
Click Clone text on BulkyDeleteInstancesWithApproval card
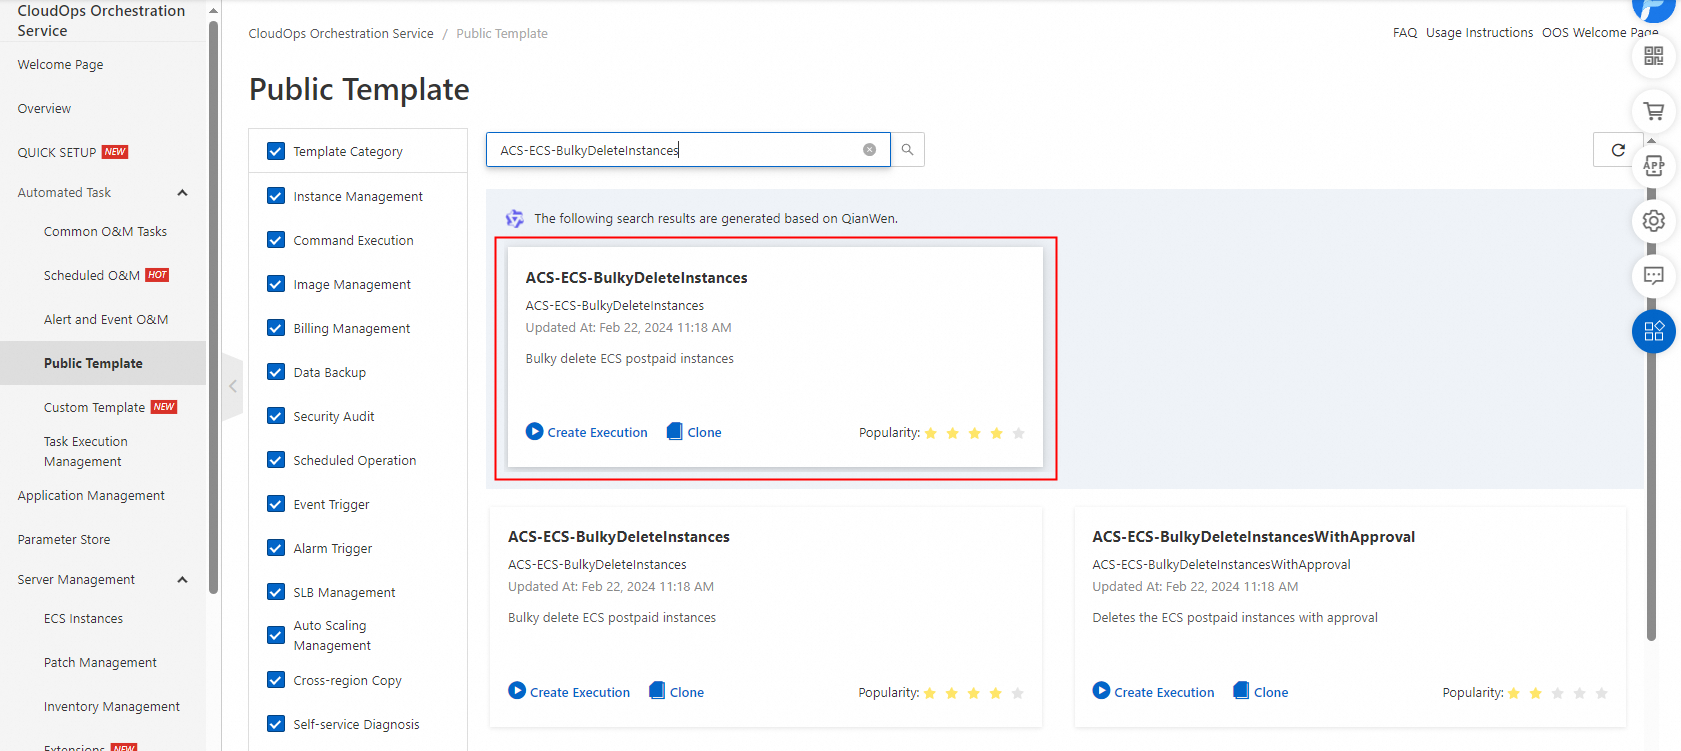pos(1271,692)
